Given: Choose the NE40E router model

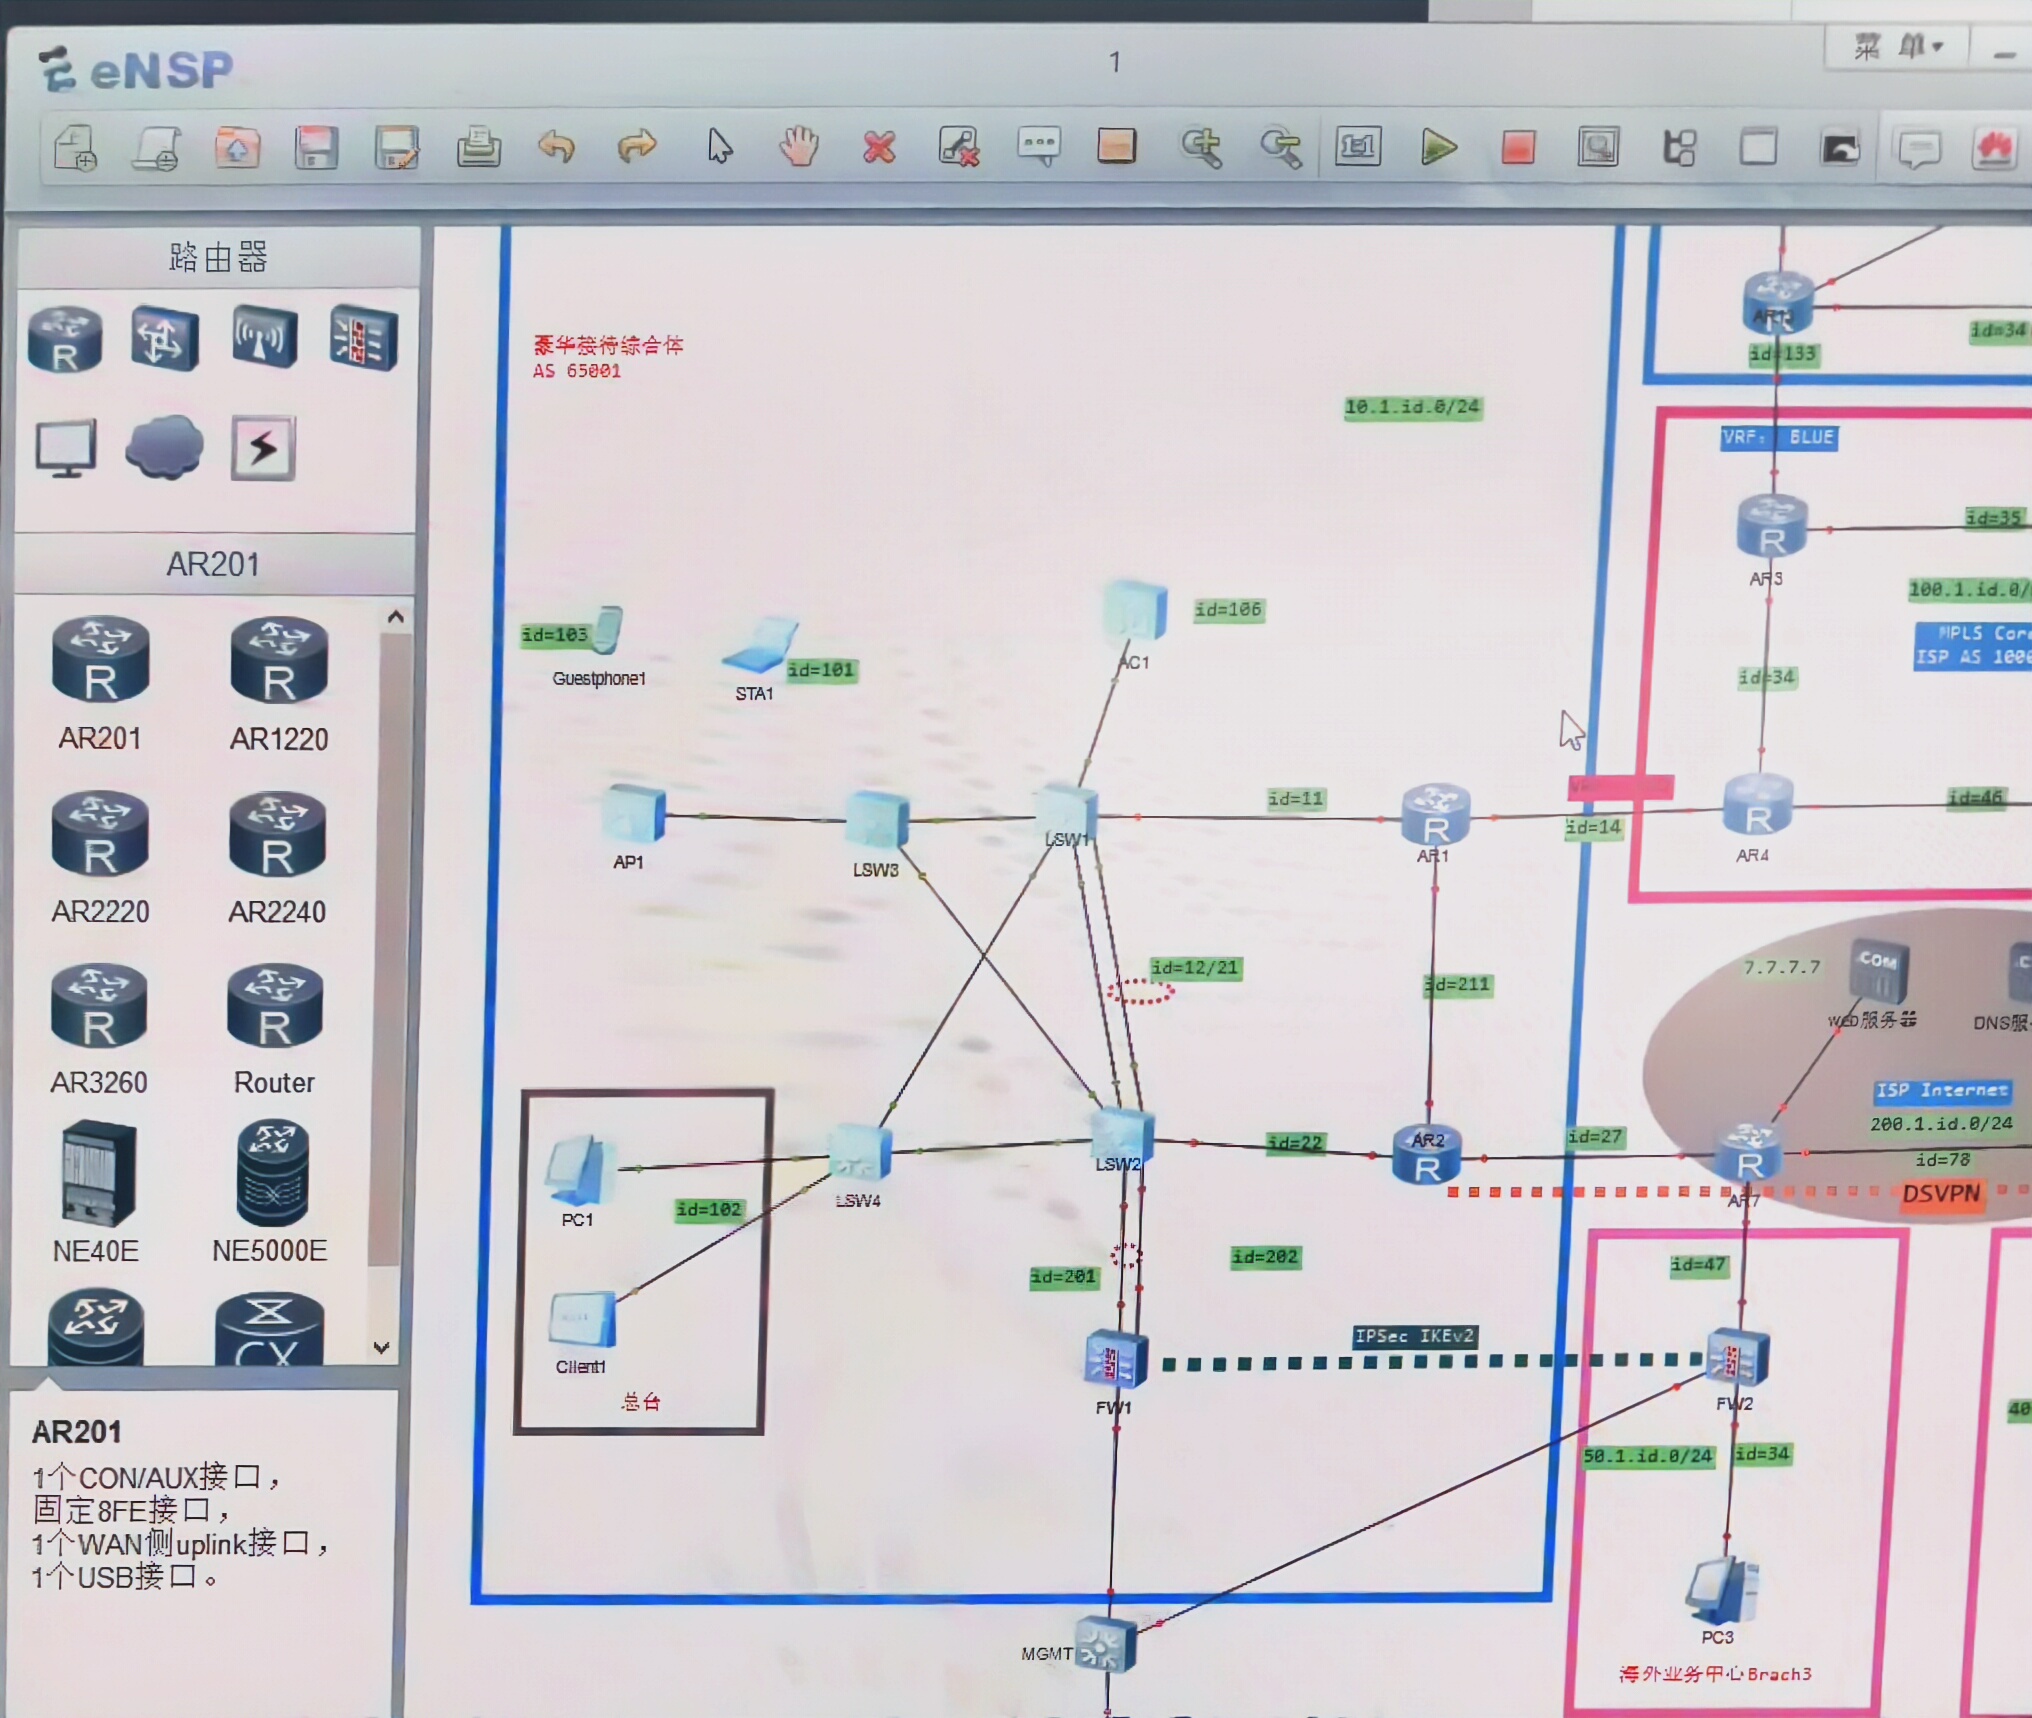Looking at the screenshot, I should (x=97, y=1173).
